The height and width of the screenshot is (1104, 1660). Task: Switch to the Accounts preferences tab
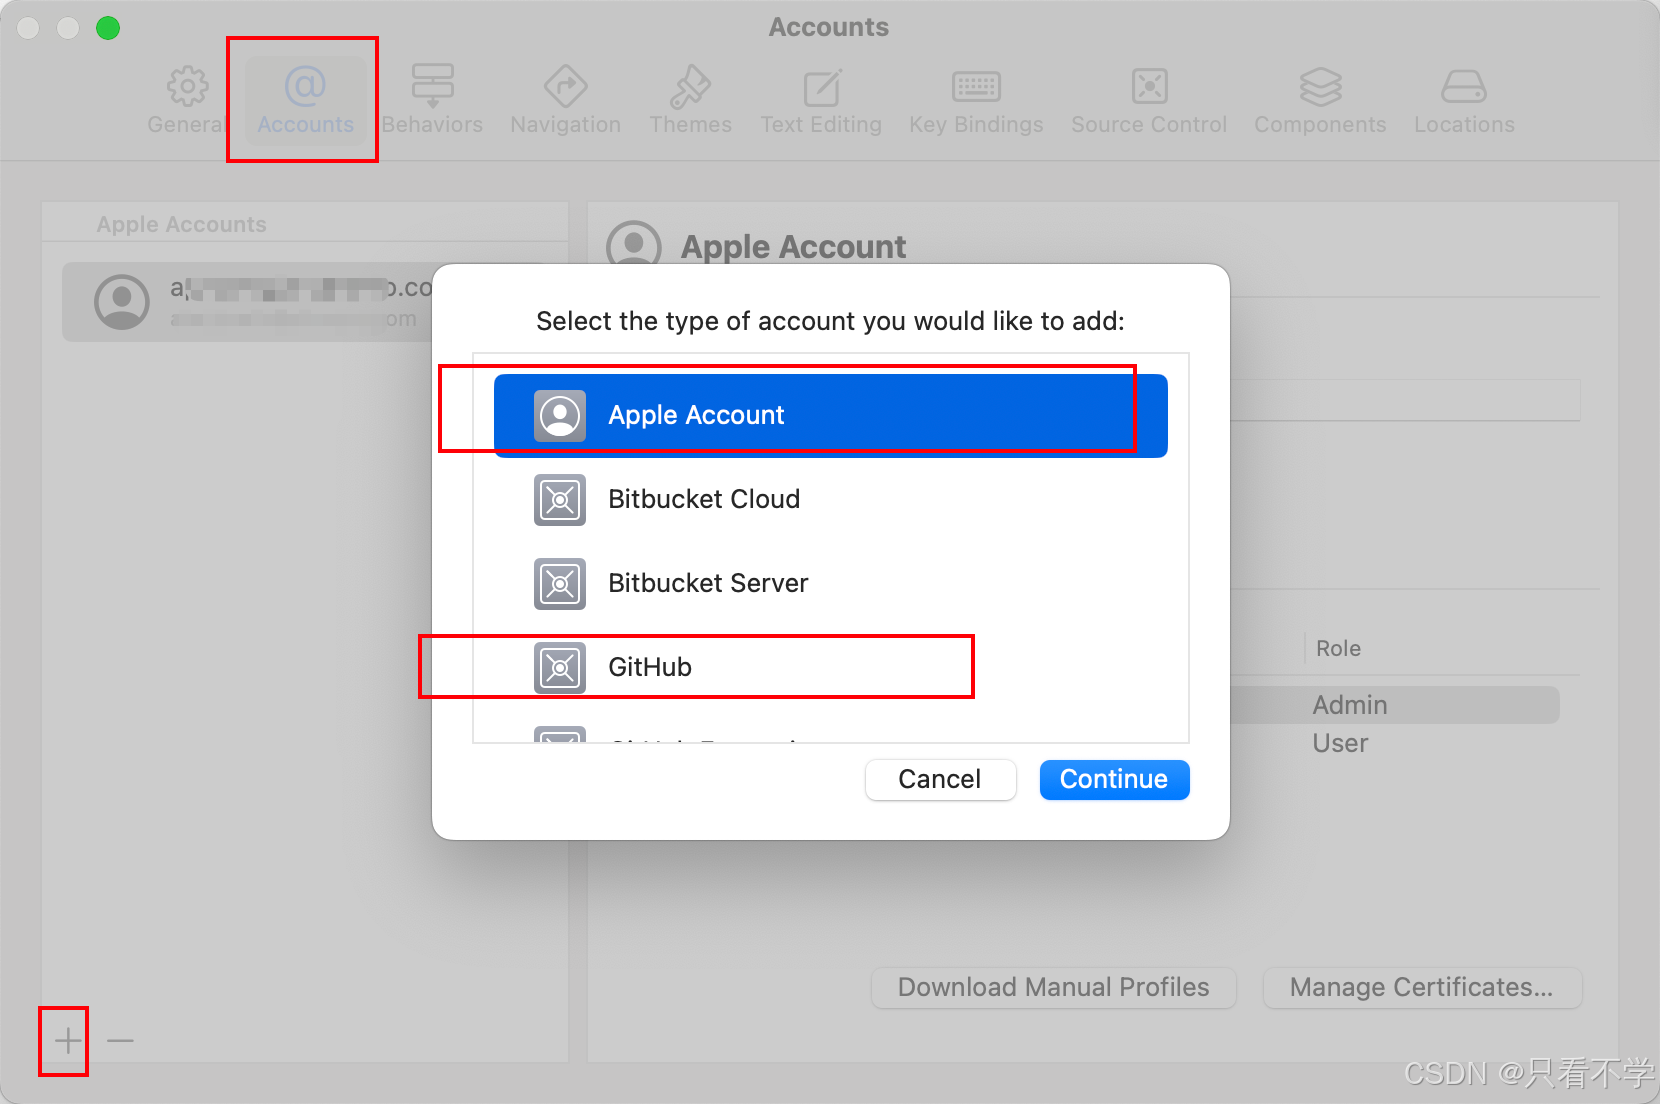tap(305, 101)
